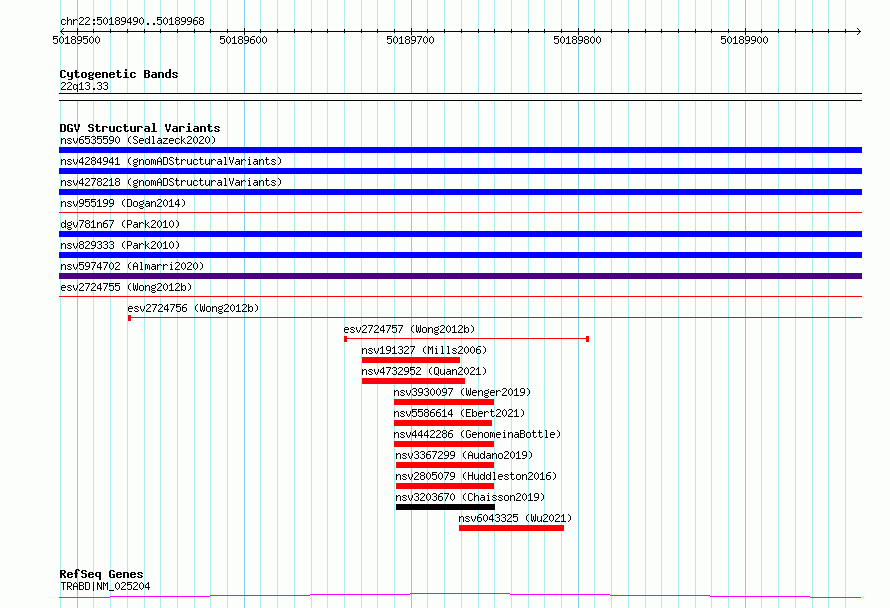Select the red bar under nsv3367299
The width and height of the screenshot is (890, 608).
[x=445, y=465]
